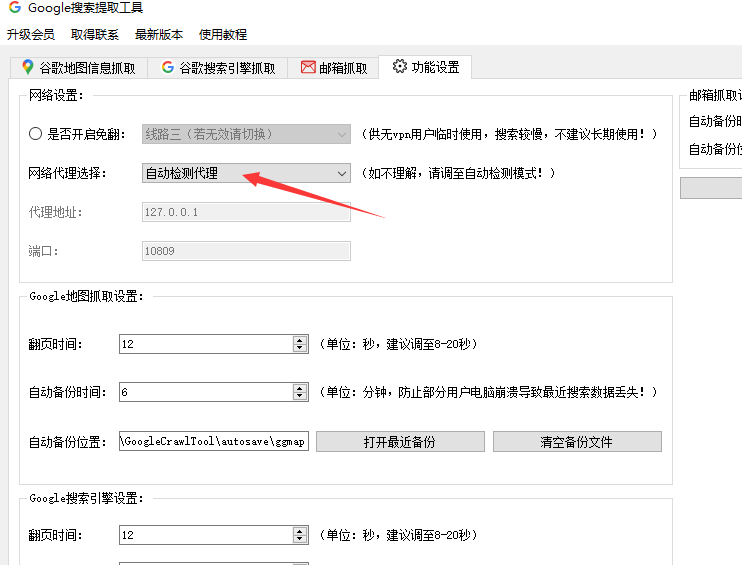Click the gear icon on the 功能设置 tab
The image size is (742, 565).
coord(400,66)
